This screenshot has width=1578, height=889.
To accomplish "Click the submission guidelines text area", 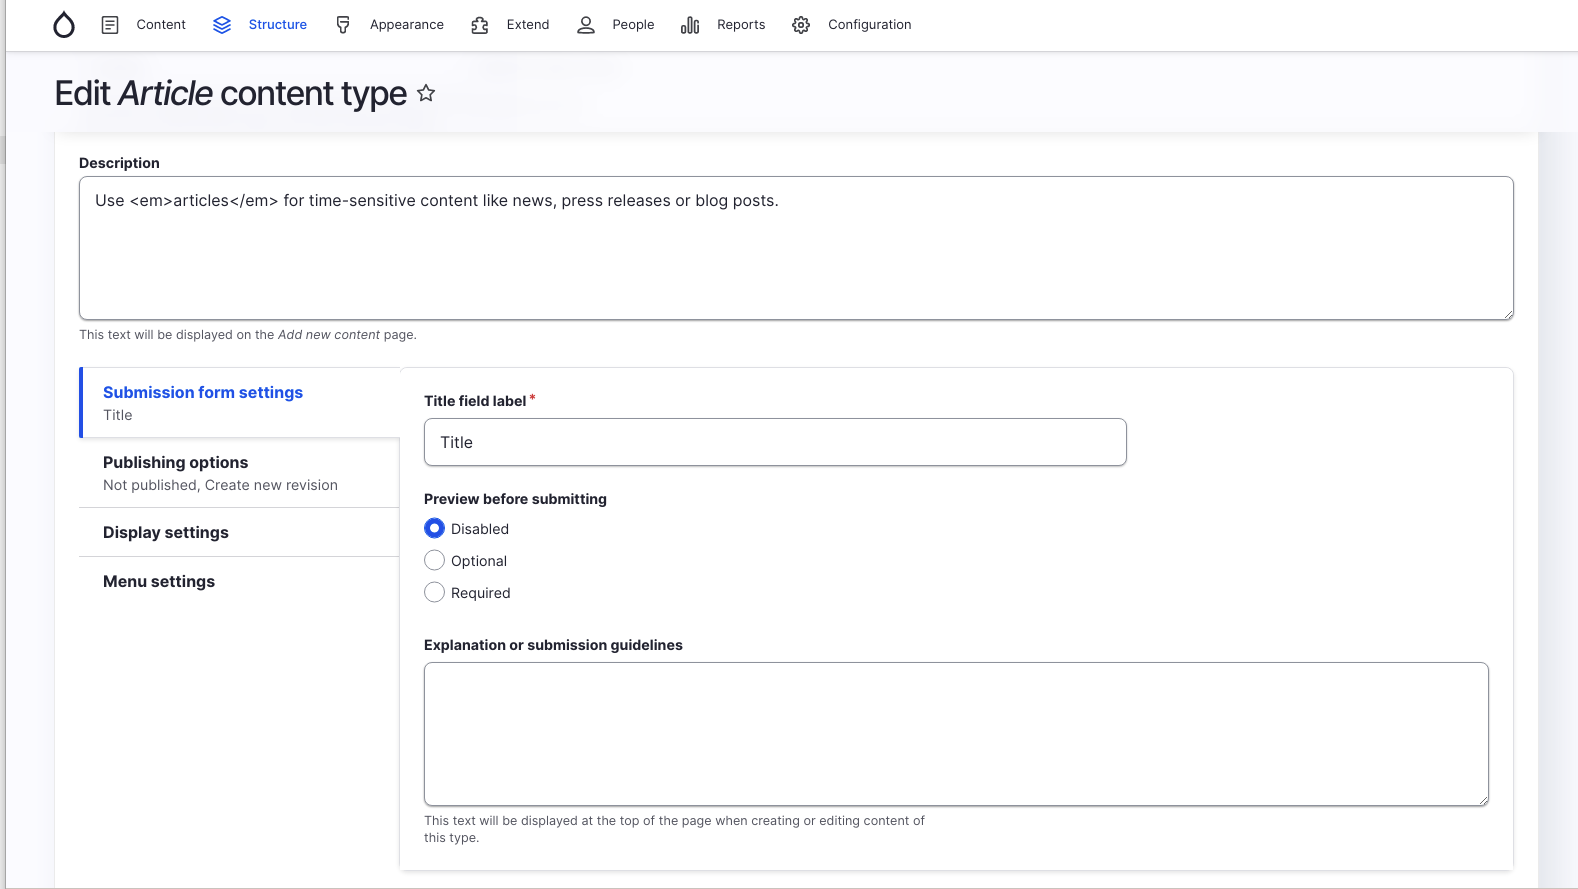I will point(956,734).
